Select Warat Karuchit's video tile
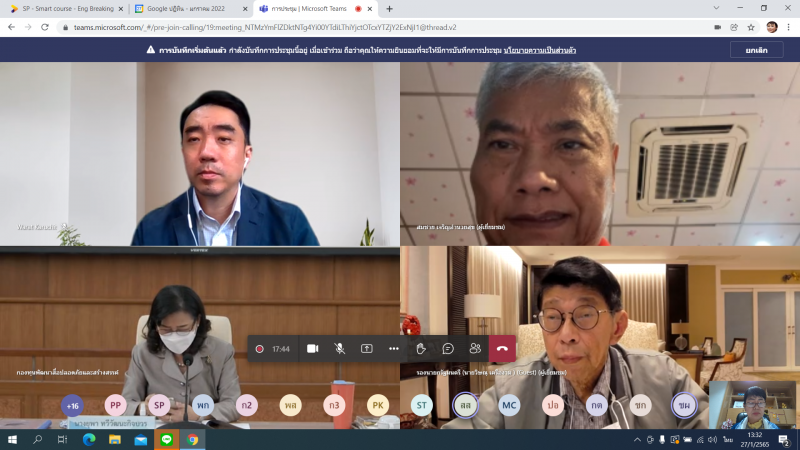800x450 pixels. (x=200, y=154)
